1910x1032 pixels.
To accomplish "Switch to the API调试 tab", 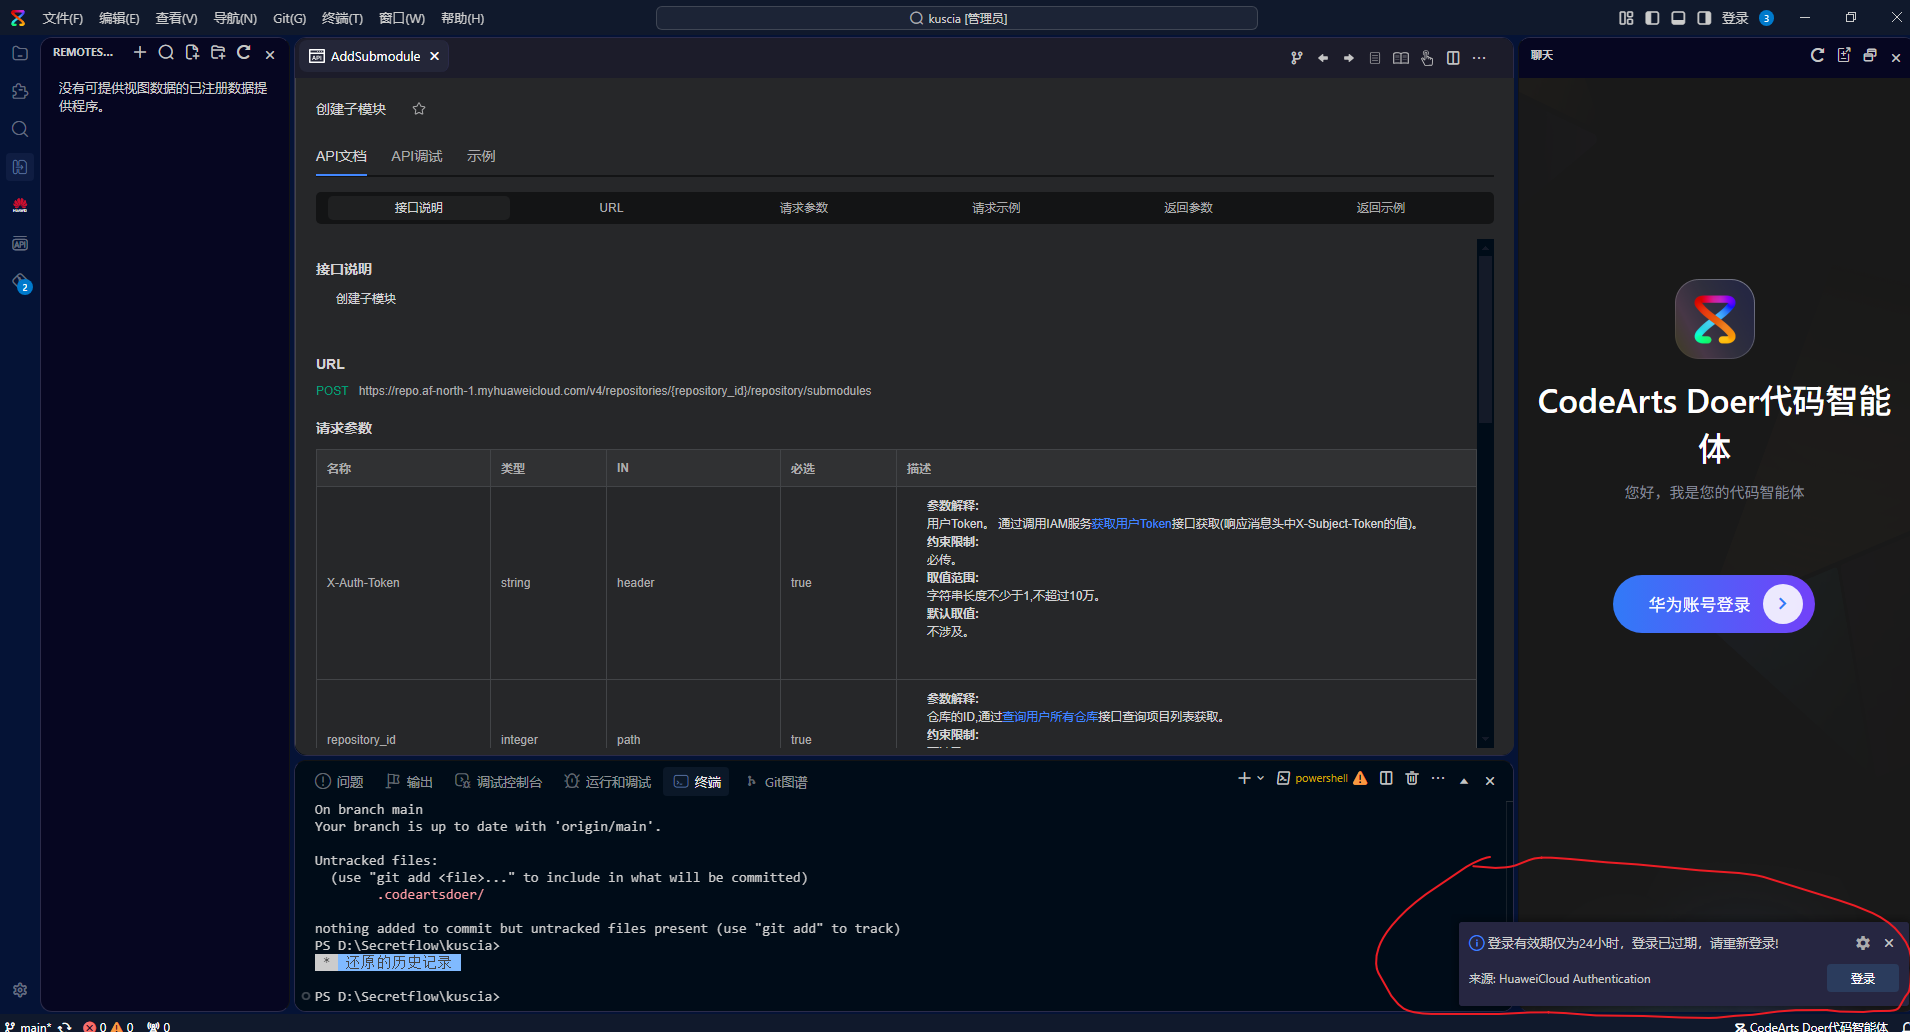I will point(417,156).
